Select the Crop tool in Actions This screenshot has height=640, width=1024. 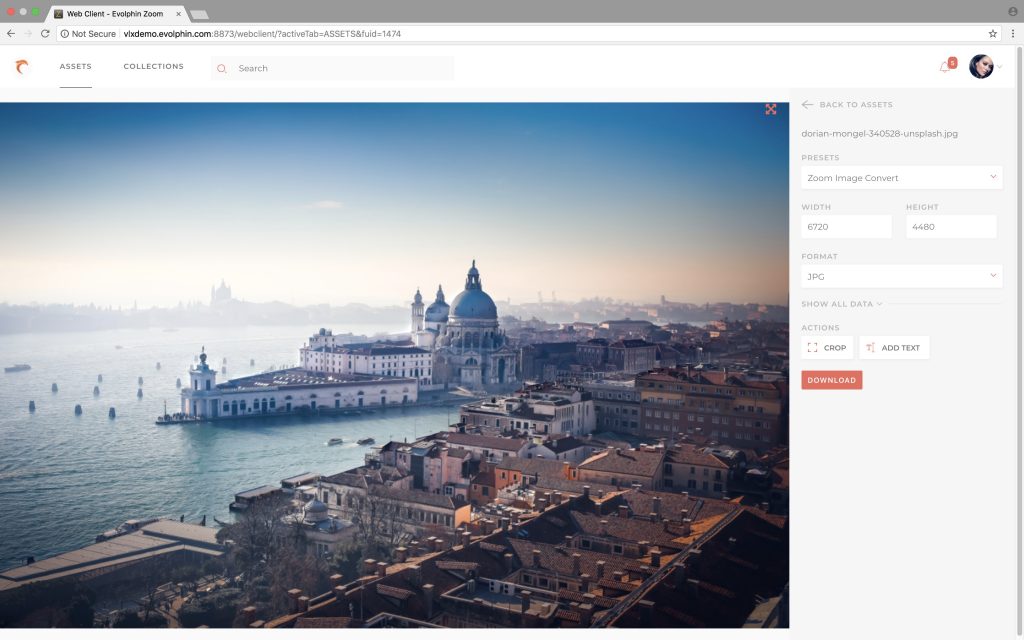828,347
